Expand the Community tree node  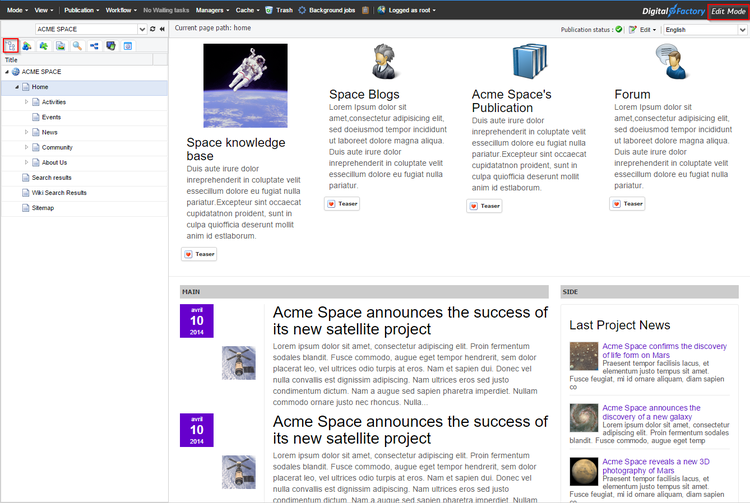pyautogui.click(x=26, y=147)
